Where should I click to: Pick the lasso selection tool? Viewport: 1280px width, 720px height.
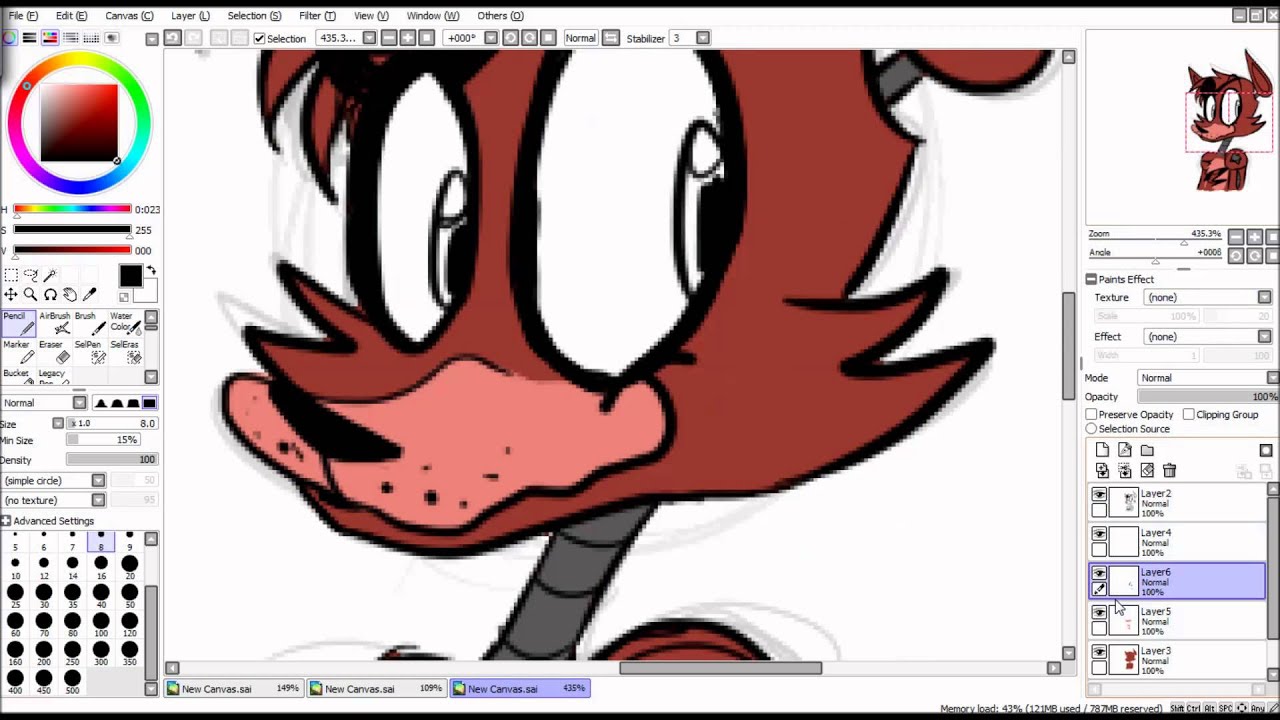pos(30,275)
